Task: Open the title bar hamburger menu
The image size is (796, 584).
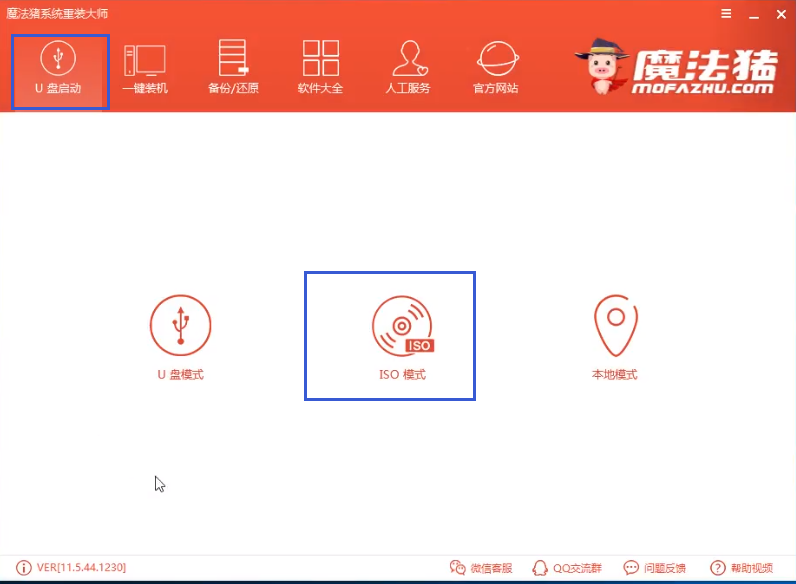Action: click(x=725, y=14)
